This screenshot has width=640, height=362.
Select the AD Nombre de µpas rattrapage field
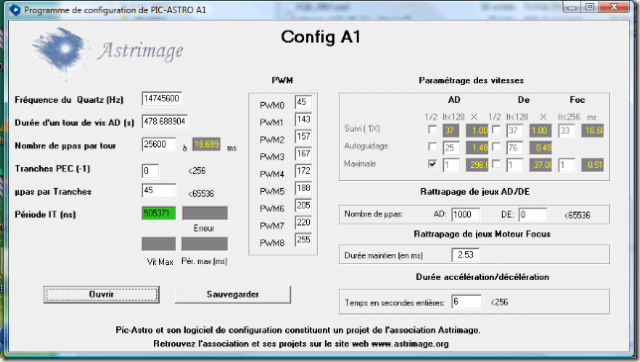click(465, 215)
